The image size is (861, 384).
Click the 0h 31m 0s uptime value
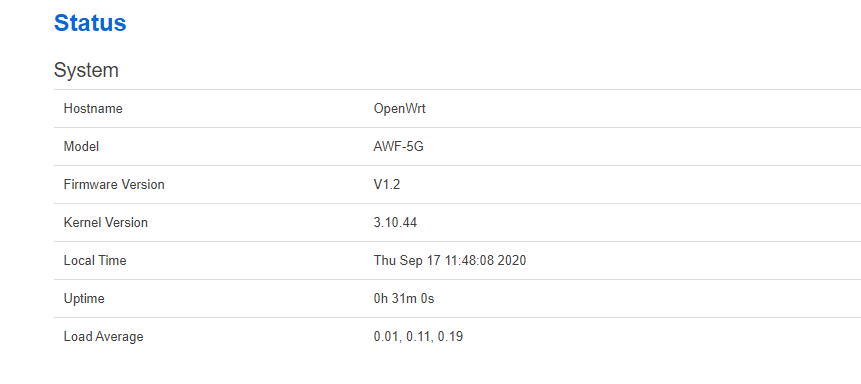coord(404,299)
